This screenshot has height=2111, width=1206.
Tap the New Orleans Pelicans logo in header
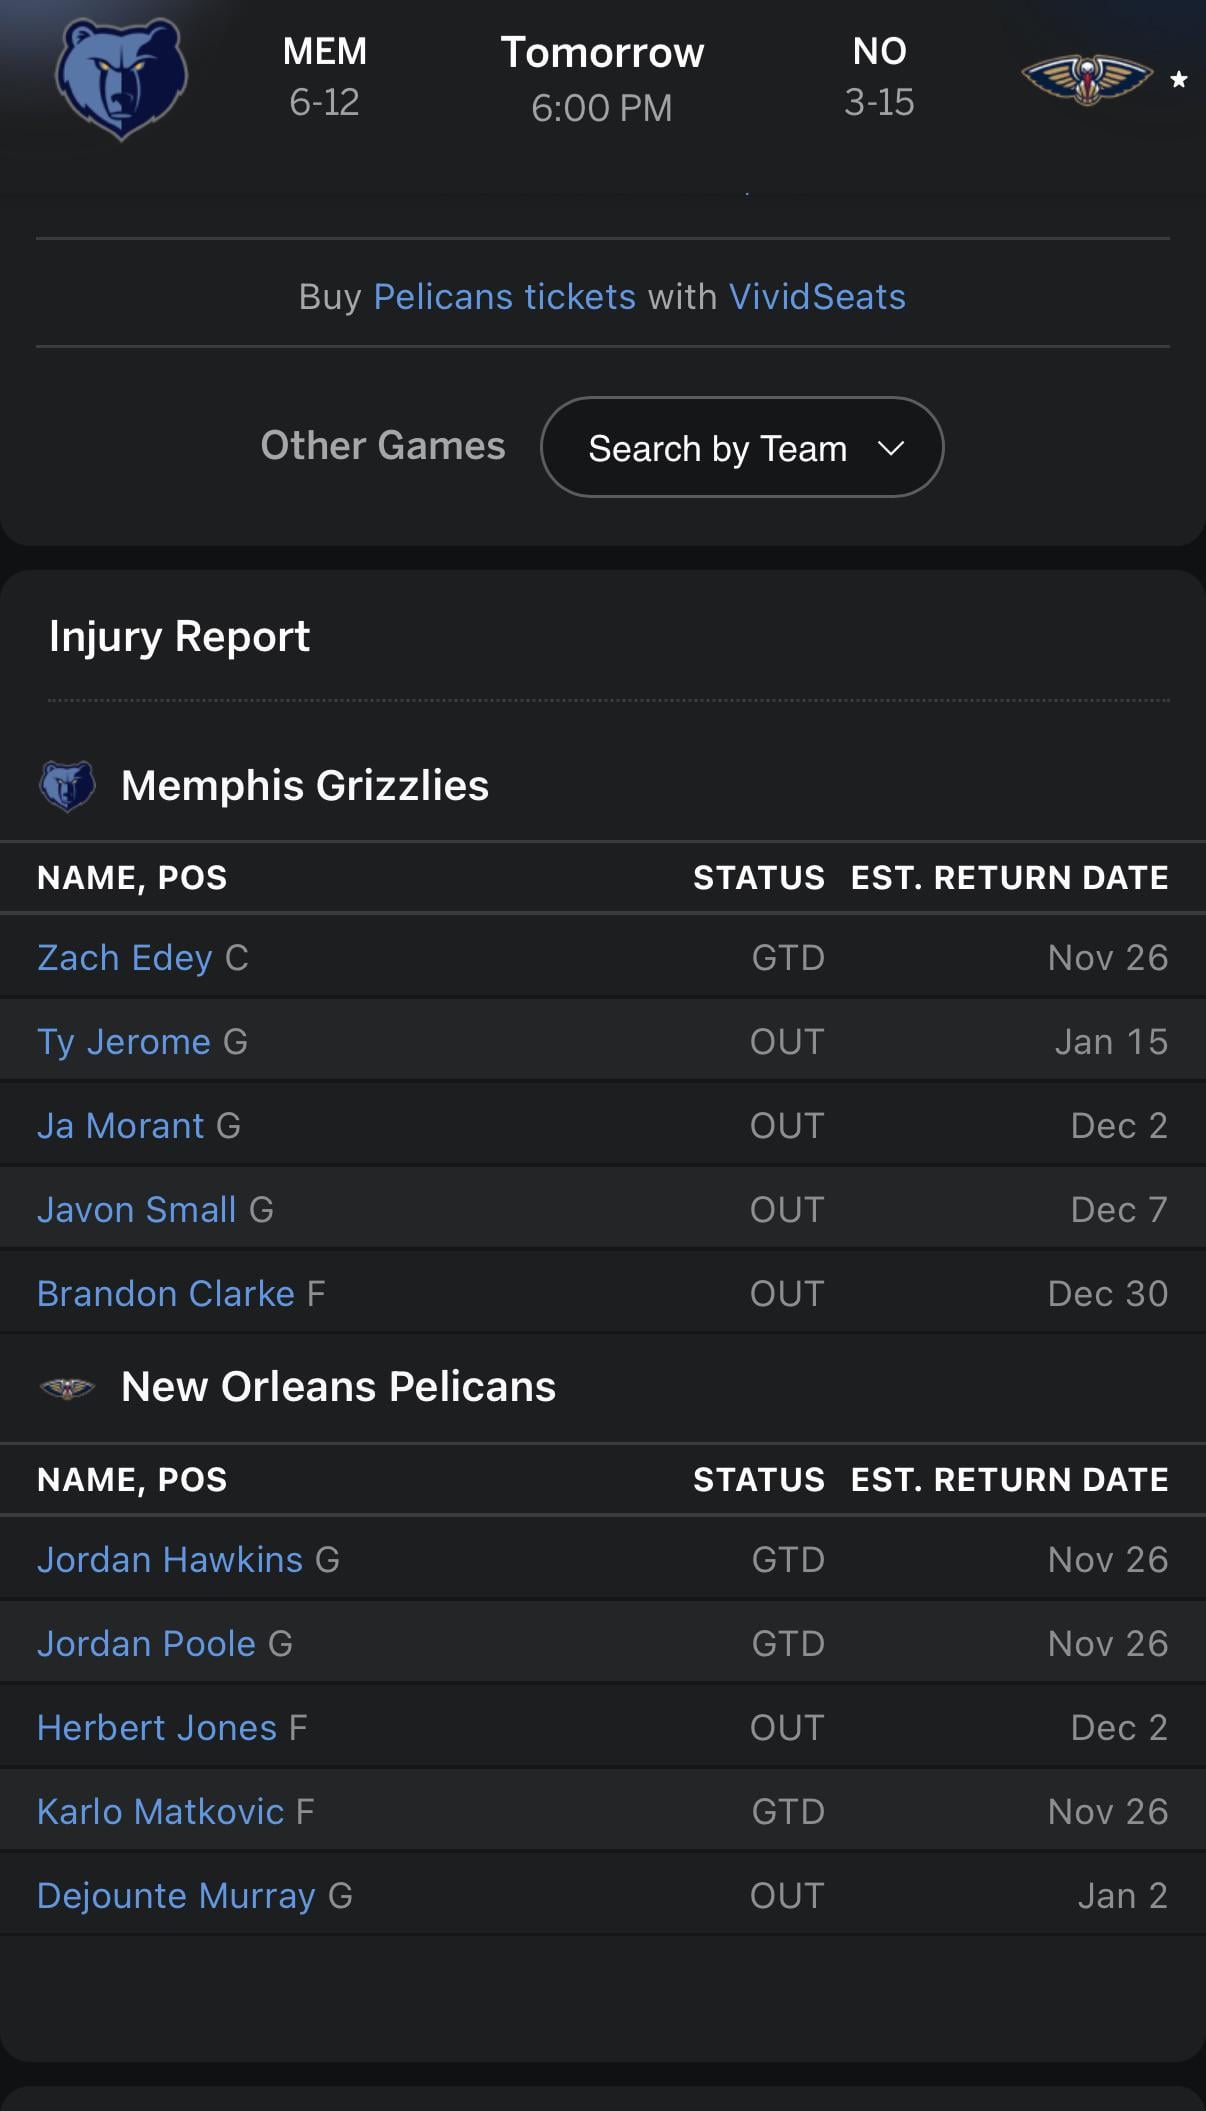coord(1086,78)
